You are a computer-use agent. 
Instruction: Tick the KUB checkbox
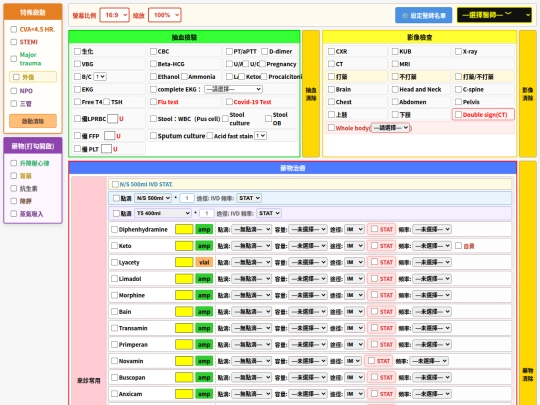pos(395,51)
